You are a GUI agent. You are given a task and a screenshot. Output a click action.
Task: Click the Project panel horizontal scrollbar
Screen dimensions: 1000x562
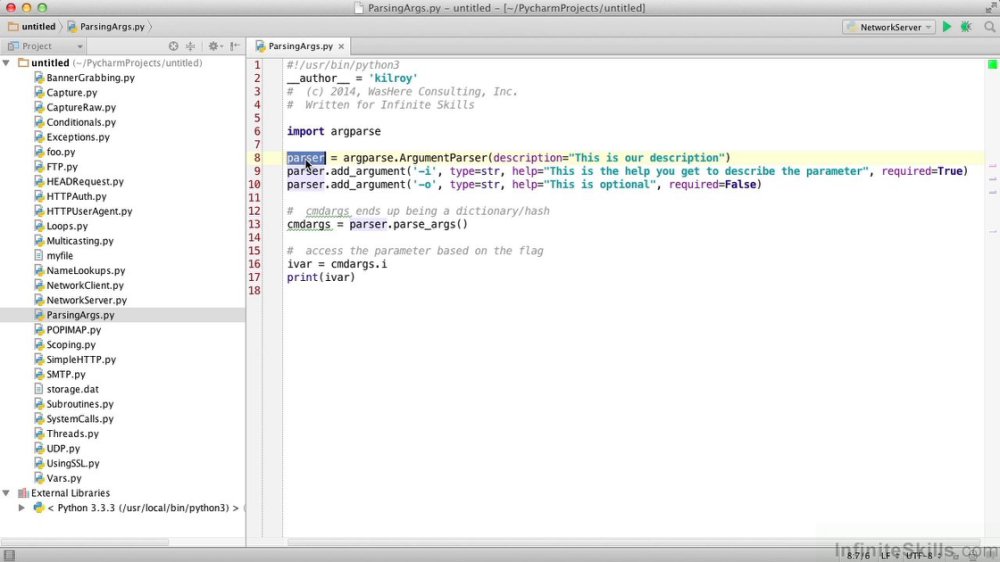tap(86, 542)
